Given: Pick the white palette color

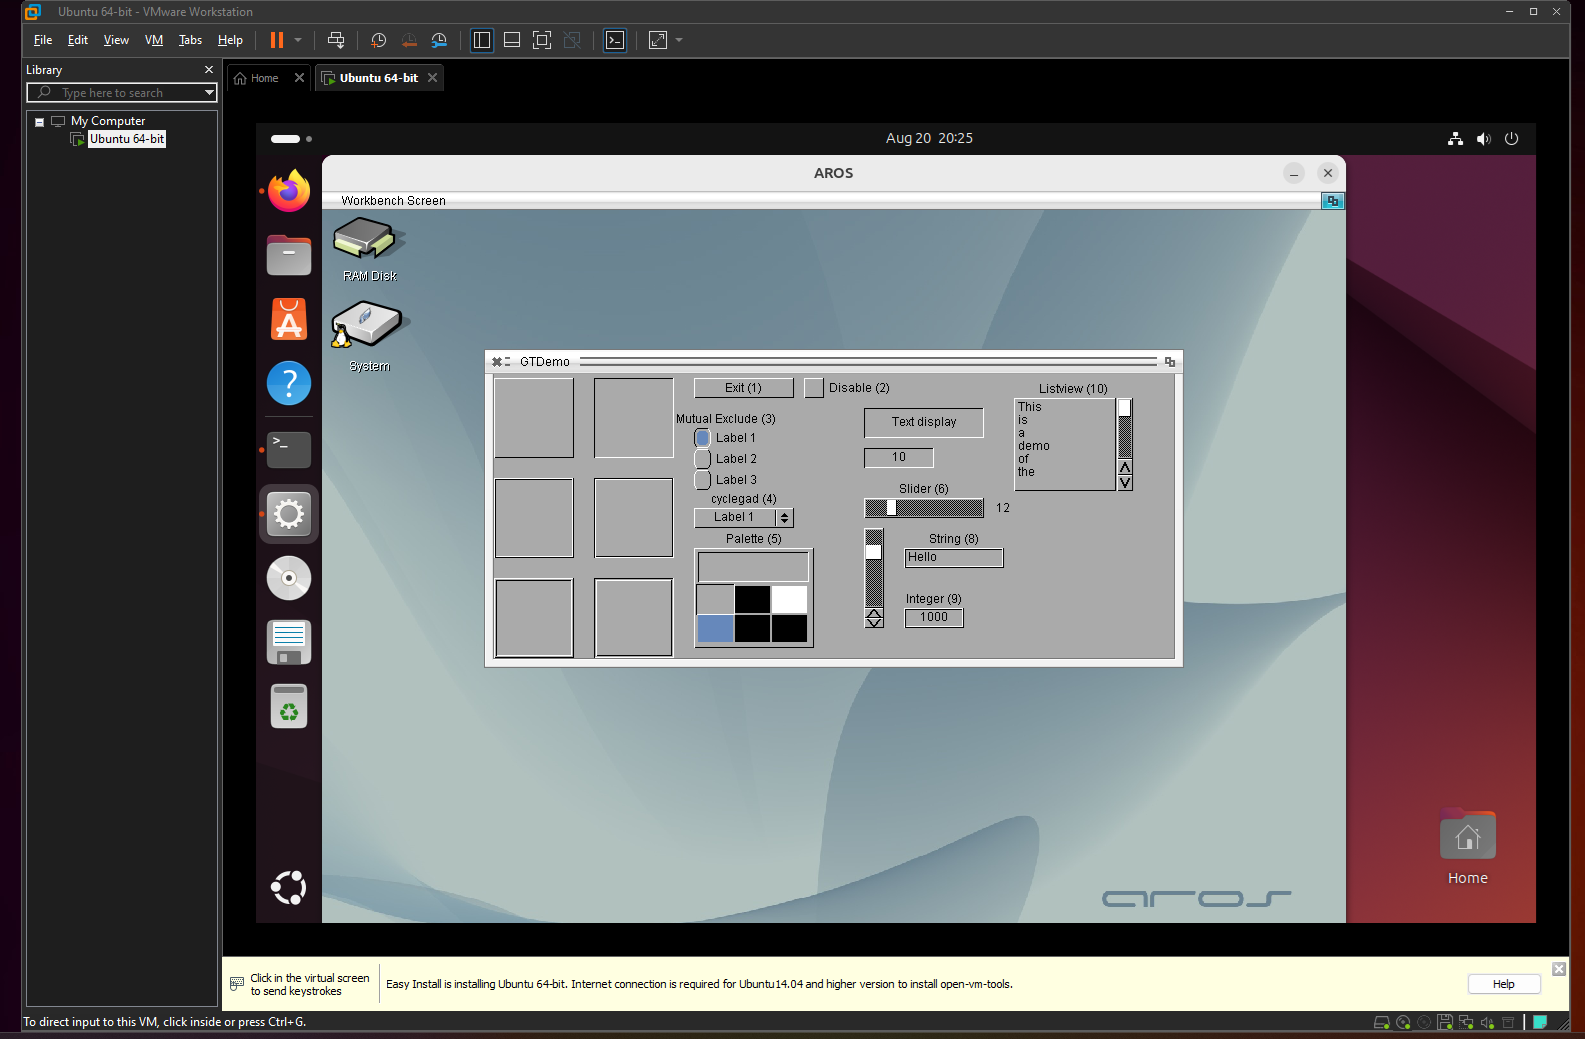Looking at the screenshot, I should (789, 599).
